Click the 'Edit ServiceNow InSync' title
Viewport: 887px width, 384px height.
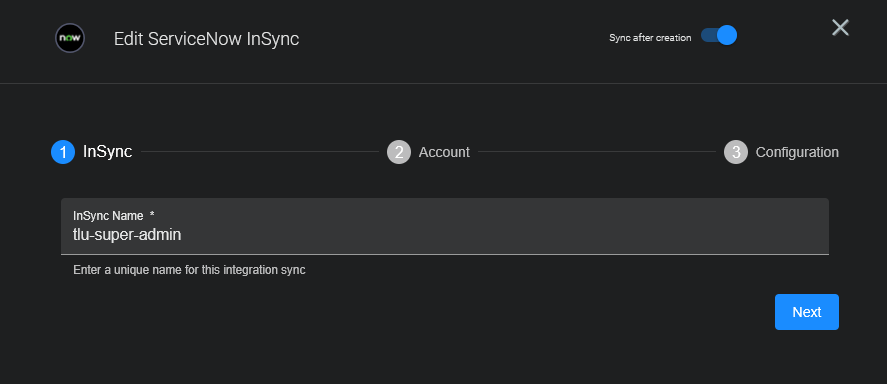point(206,39)
